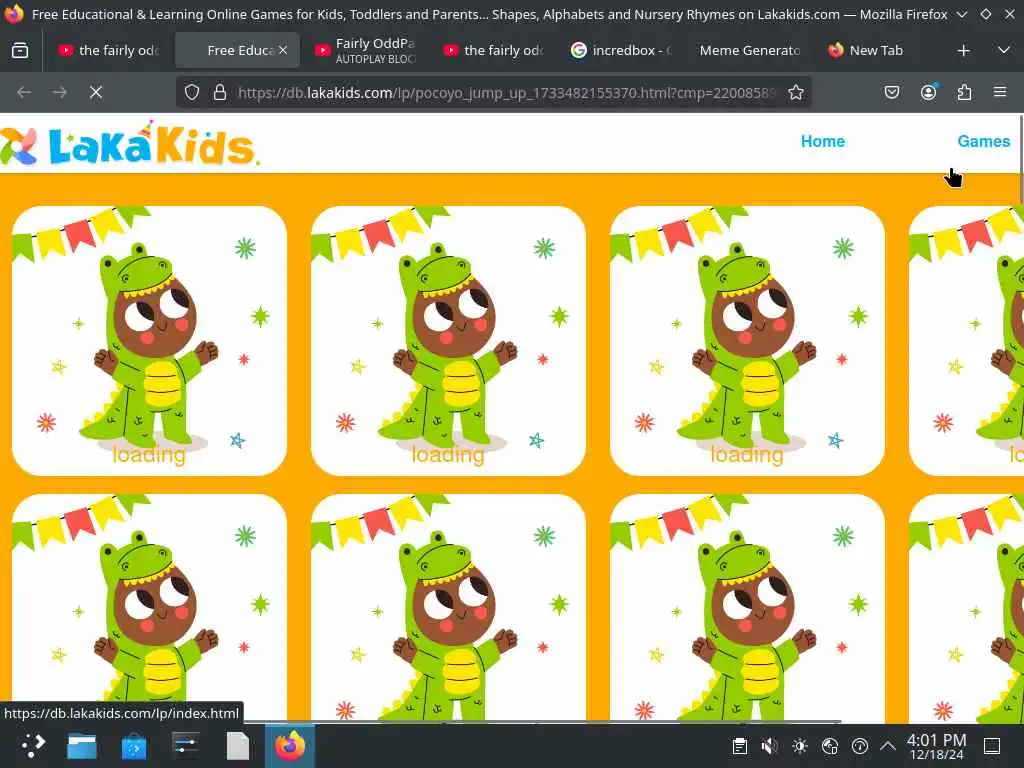This screenshot has width=1024, height=768.
Task: Open first loading game card, top row
Action: [x=149, y=341]
